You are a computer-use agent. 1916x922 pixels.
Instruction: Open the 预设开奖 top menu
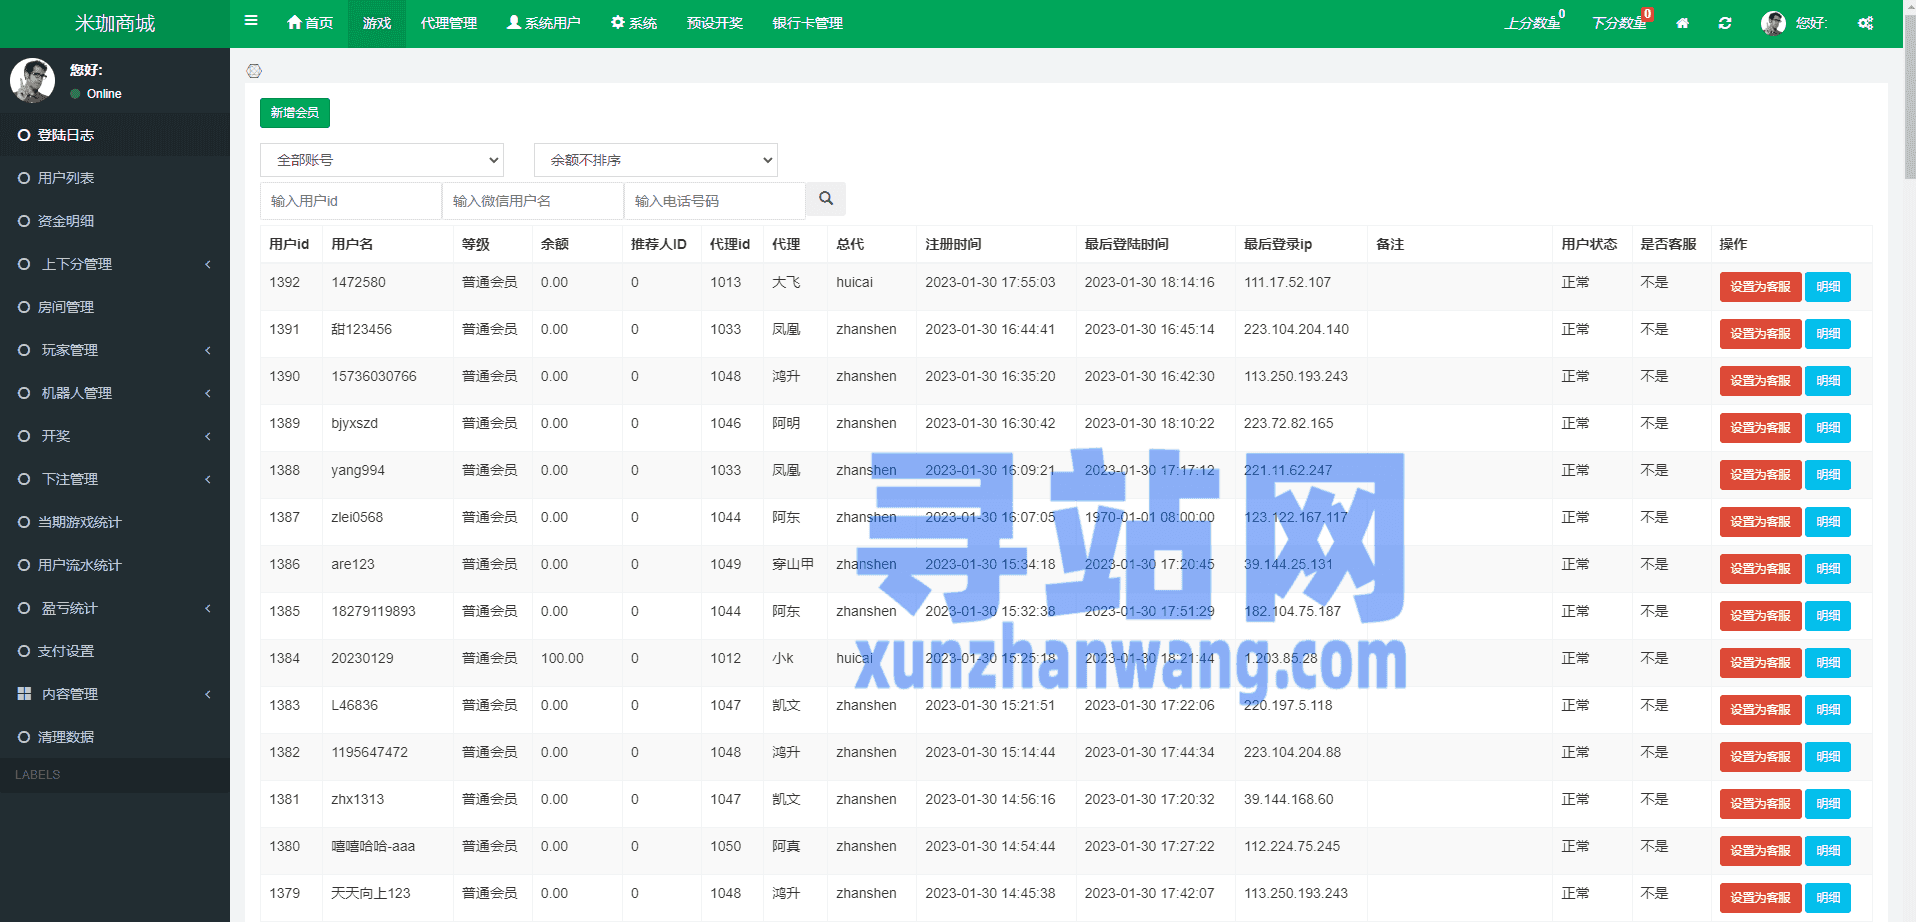[715, 23]
